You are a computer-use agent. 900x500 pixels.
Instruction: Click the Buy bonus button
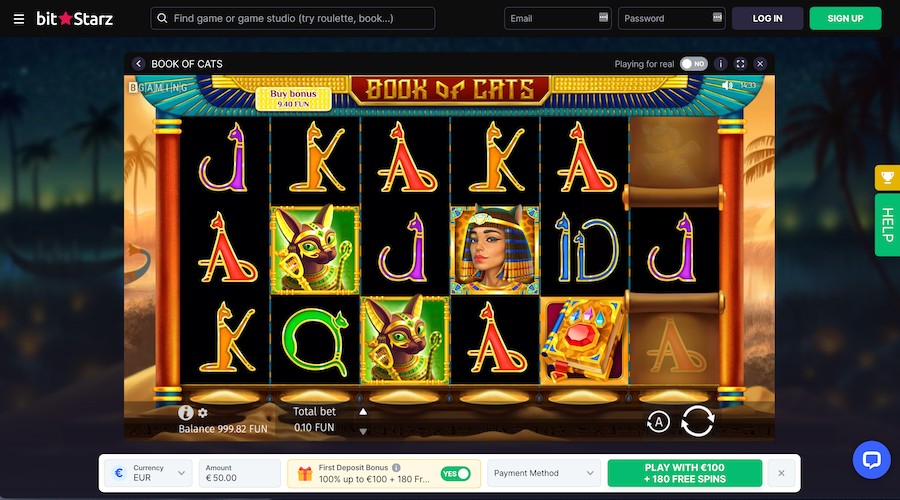click(293, 99)
